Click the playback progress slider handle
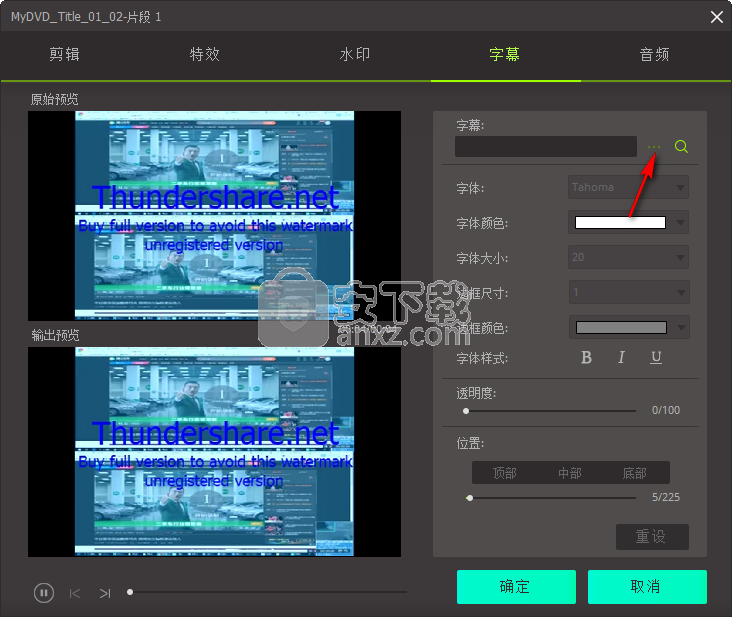732x617 pixels. 130,592
